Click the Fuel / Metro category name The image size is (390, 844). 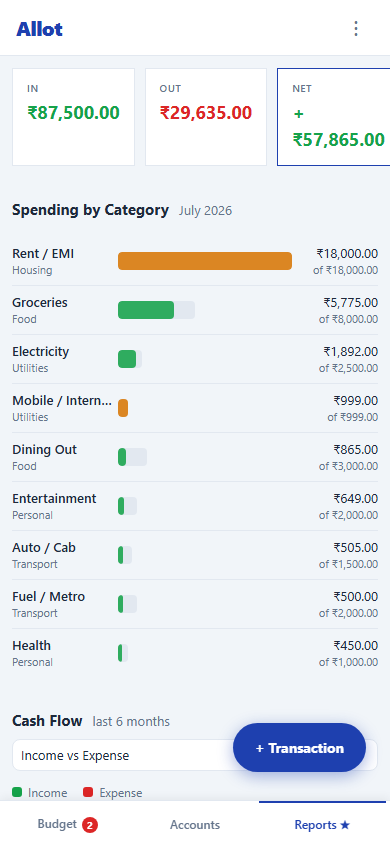pyautogui.click(x=48, y=596)
